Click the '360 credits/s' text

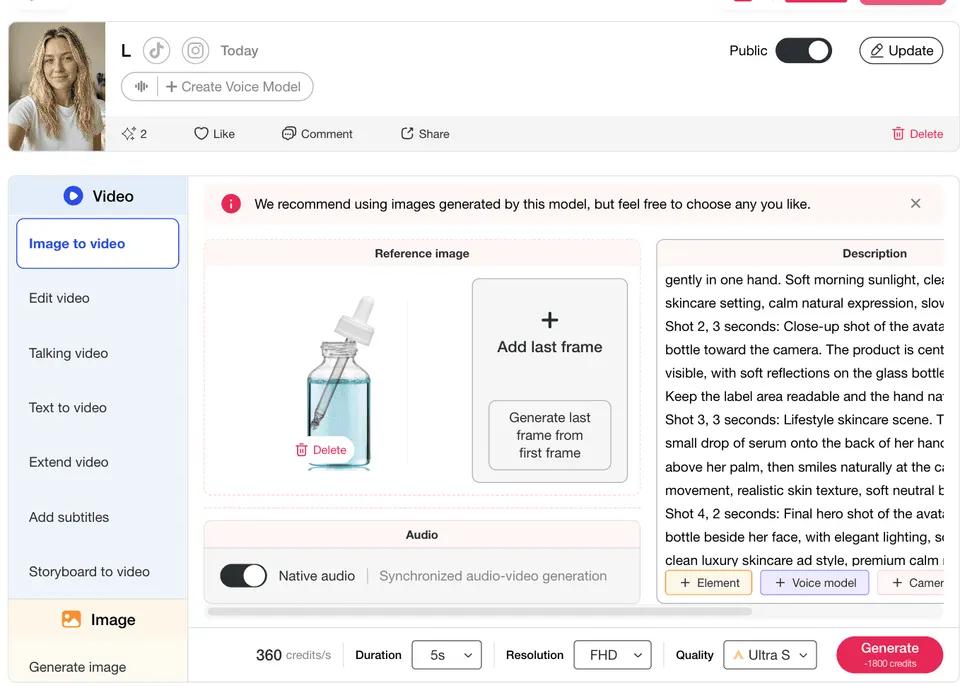coord(293,655)
